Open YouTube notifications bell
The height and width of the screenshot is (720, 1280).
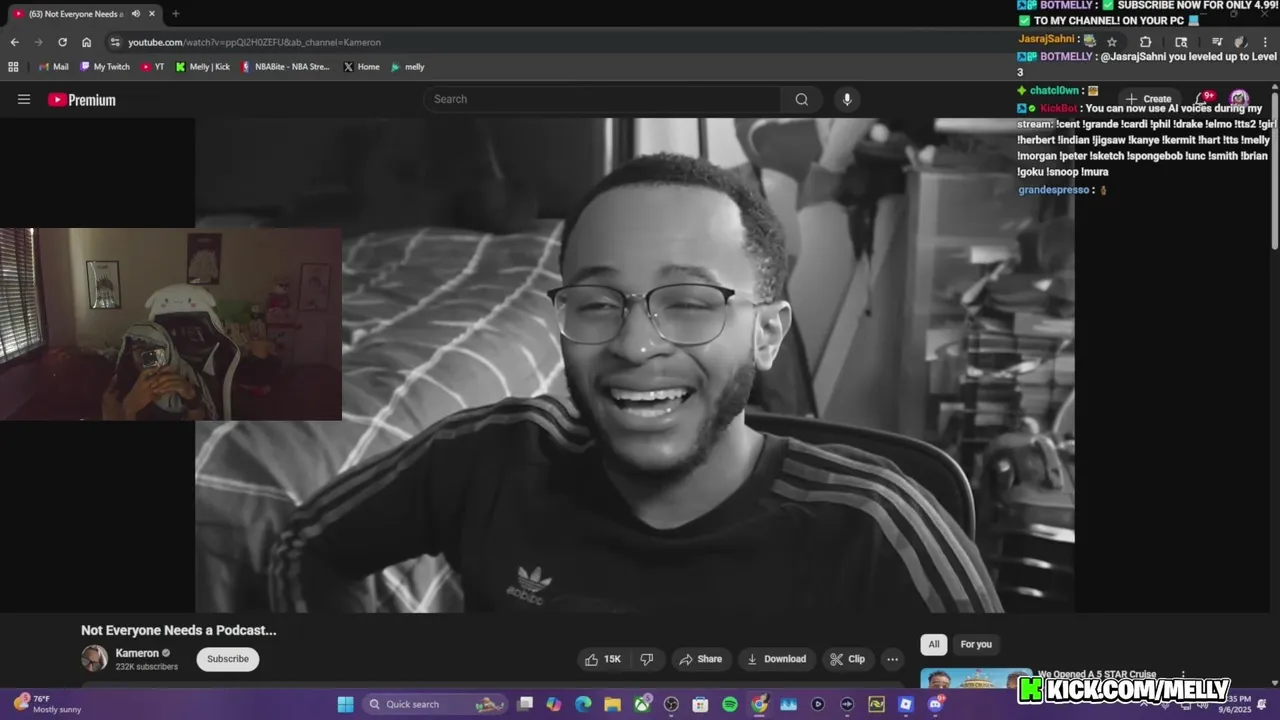1204,99
